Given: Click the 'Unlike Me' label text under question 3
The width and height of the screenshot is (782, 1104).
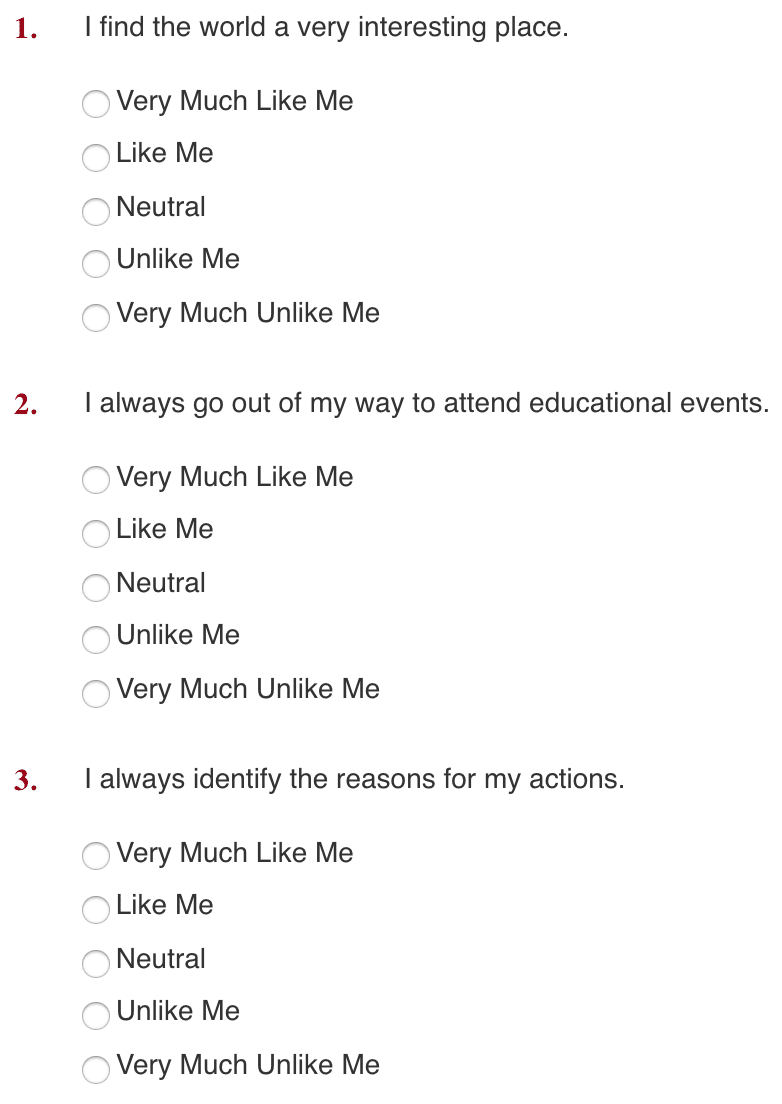Looking at the screenshot, I should point(177,1011).
